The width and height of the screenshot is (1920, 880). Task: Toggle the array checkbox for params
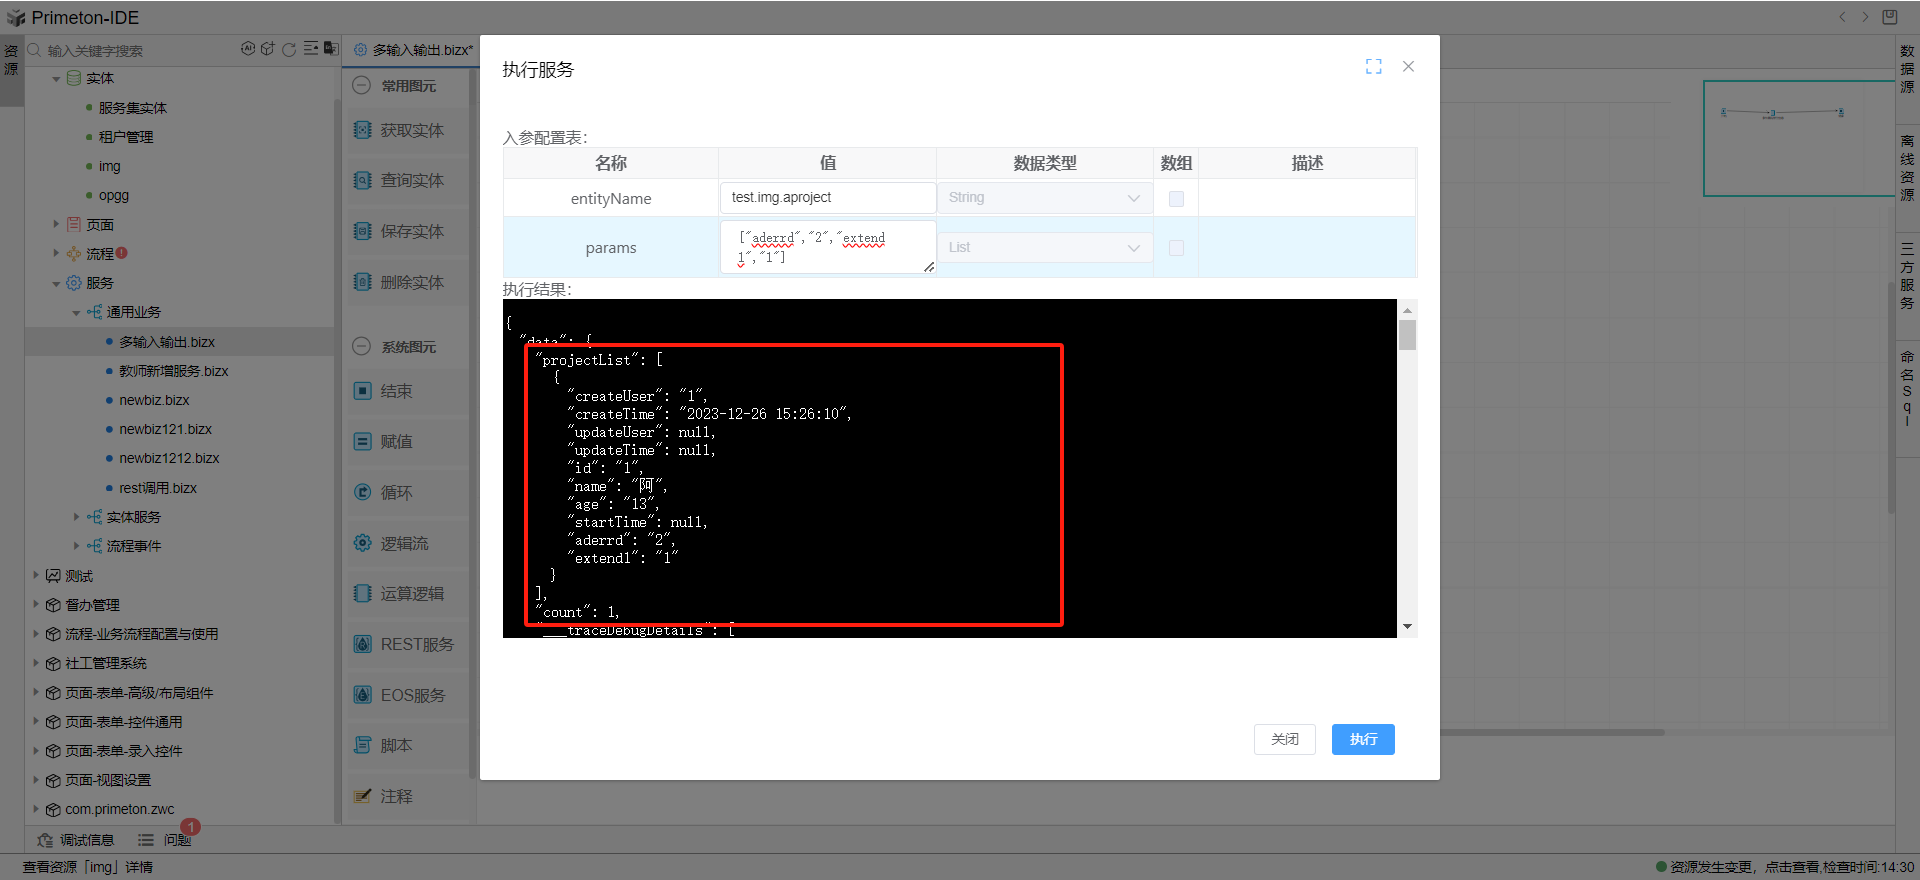click(1176, 248)
